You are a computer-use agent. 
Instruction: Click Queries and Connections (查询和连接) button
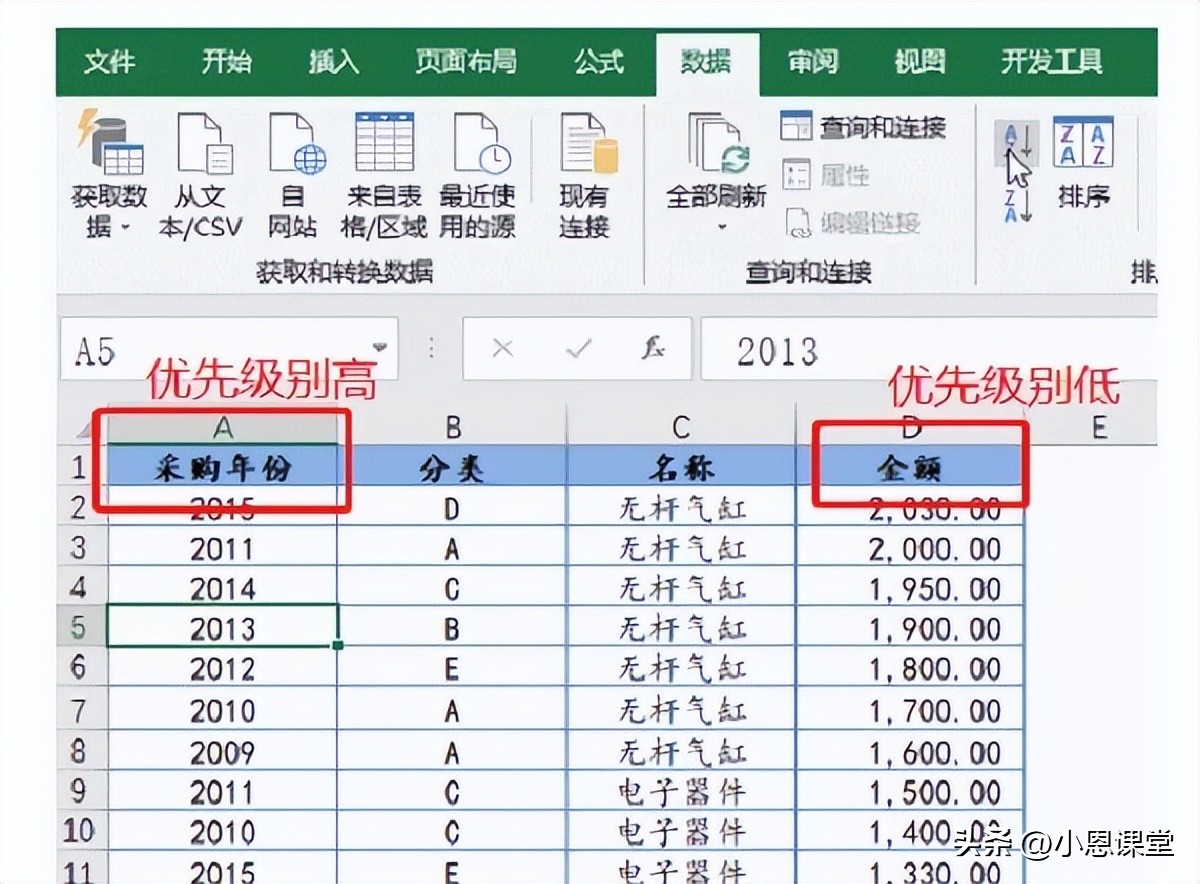[x=862, y=128]
